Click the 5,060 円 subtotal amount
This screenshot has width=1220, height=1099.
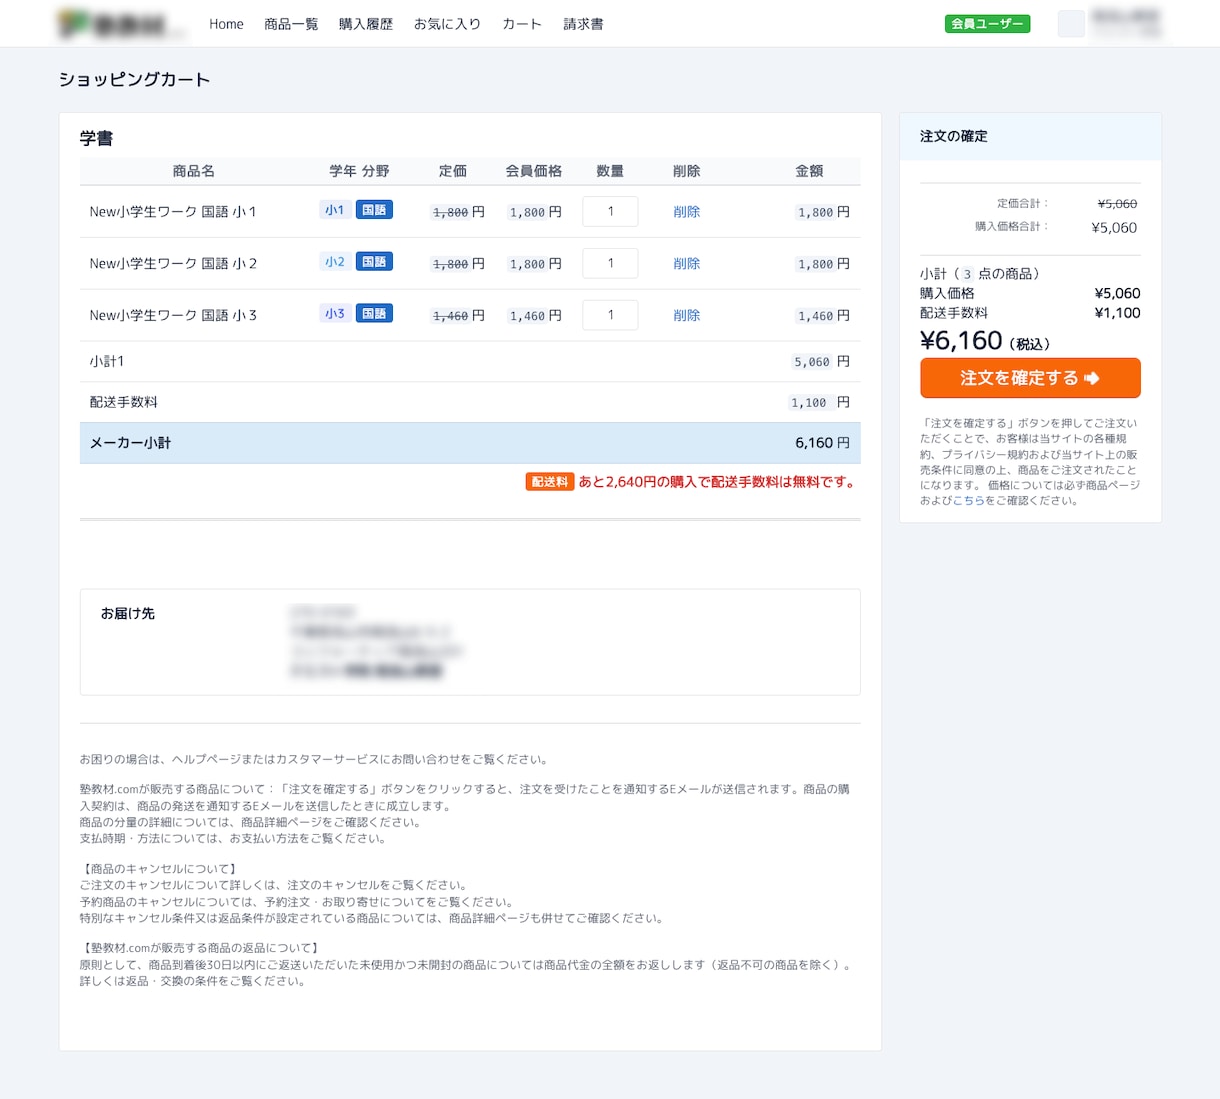pos(822,362)
